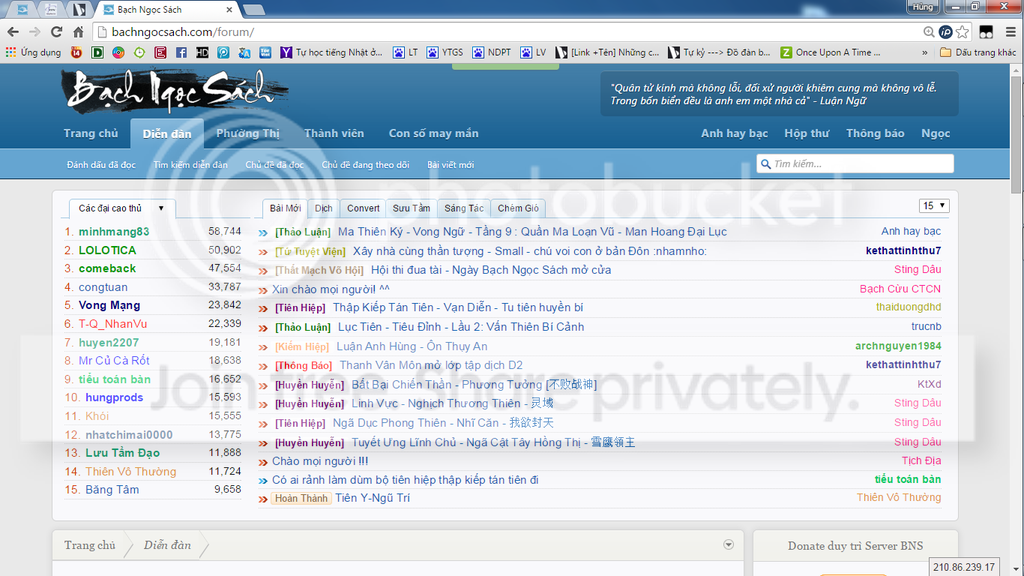Collapse the breadcrumb panel with arrow button
Screen dimensions: 1024x576
(x=728, y=545)
